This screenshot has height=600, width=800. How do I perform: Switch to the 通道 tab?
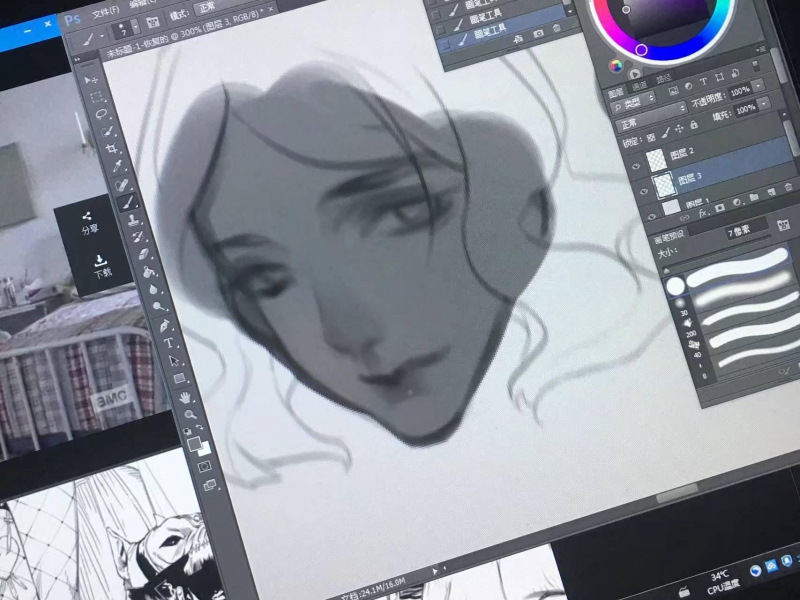coord(639,86)
